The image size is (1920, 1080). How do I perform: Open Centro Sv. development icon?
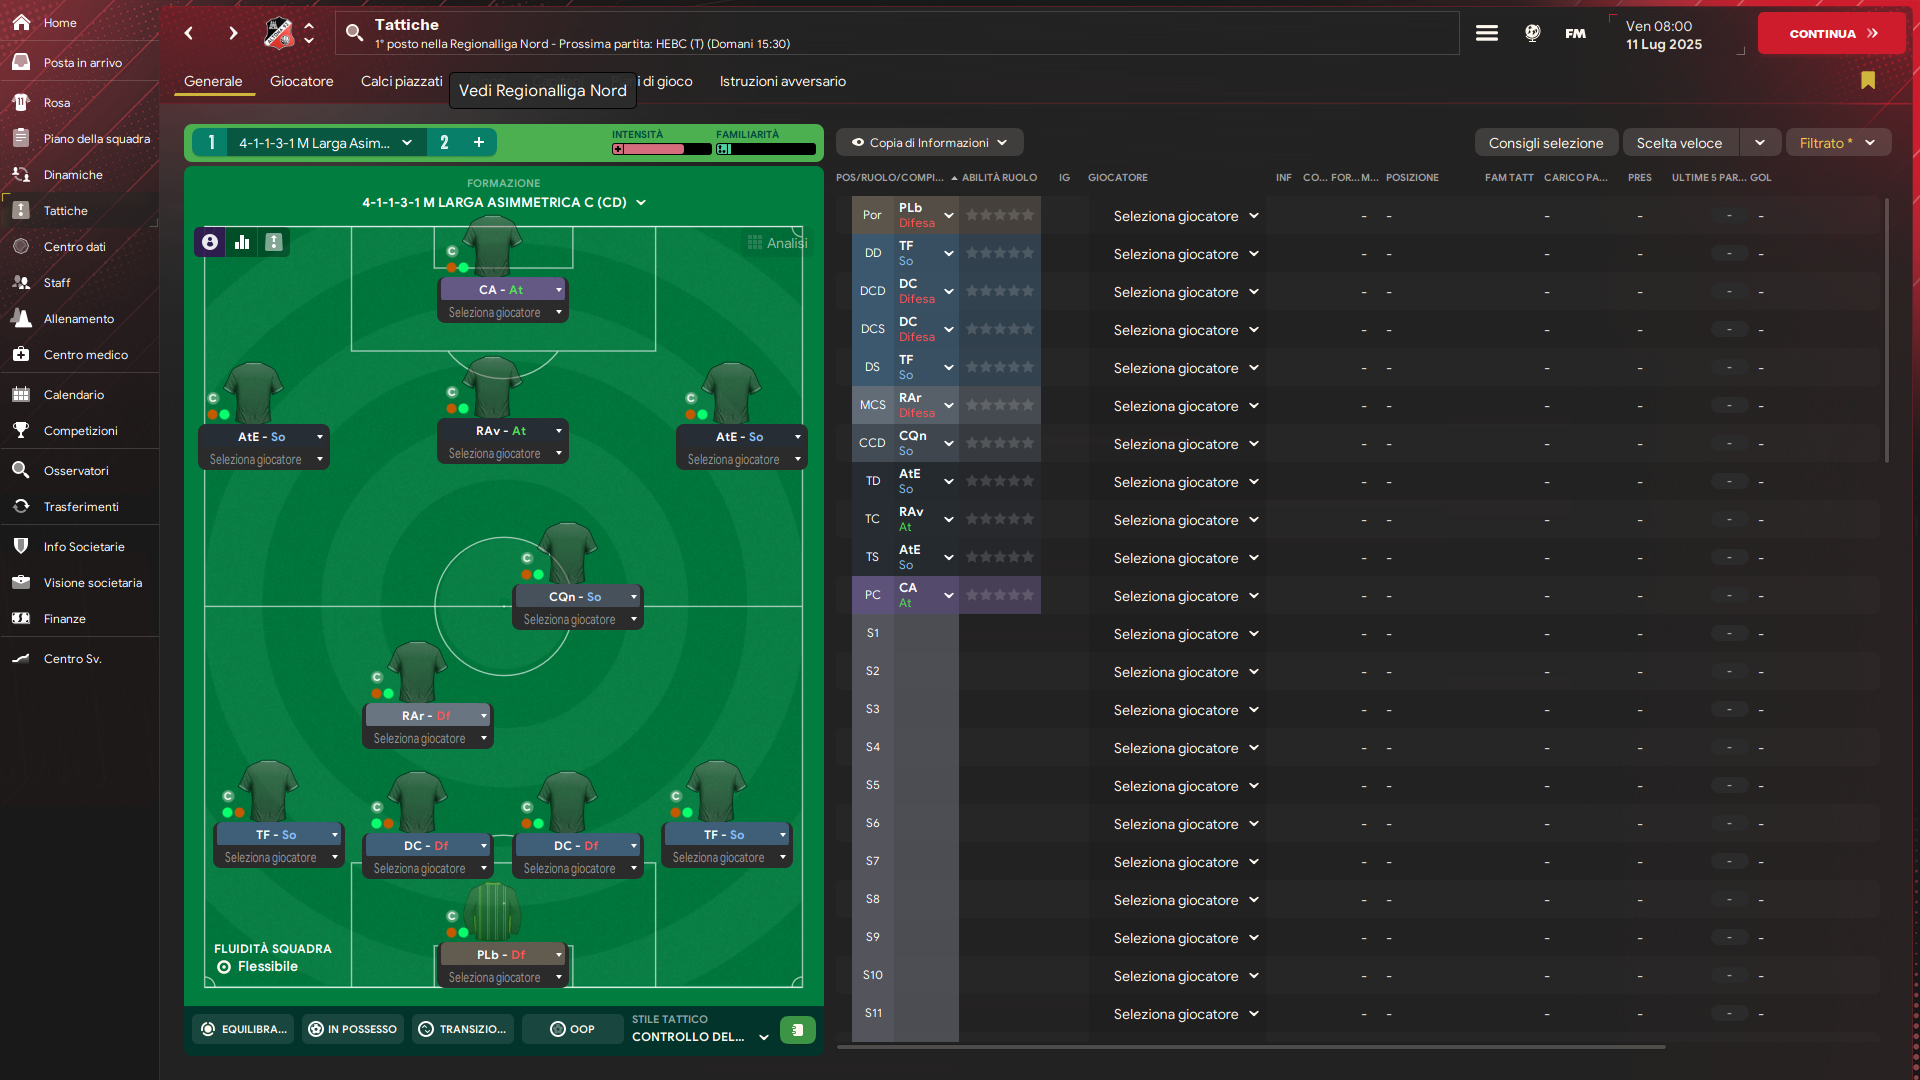21,658
